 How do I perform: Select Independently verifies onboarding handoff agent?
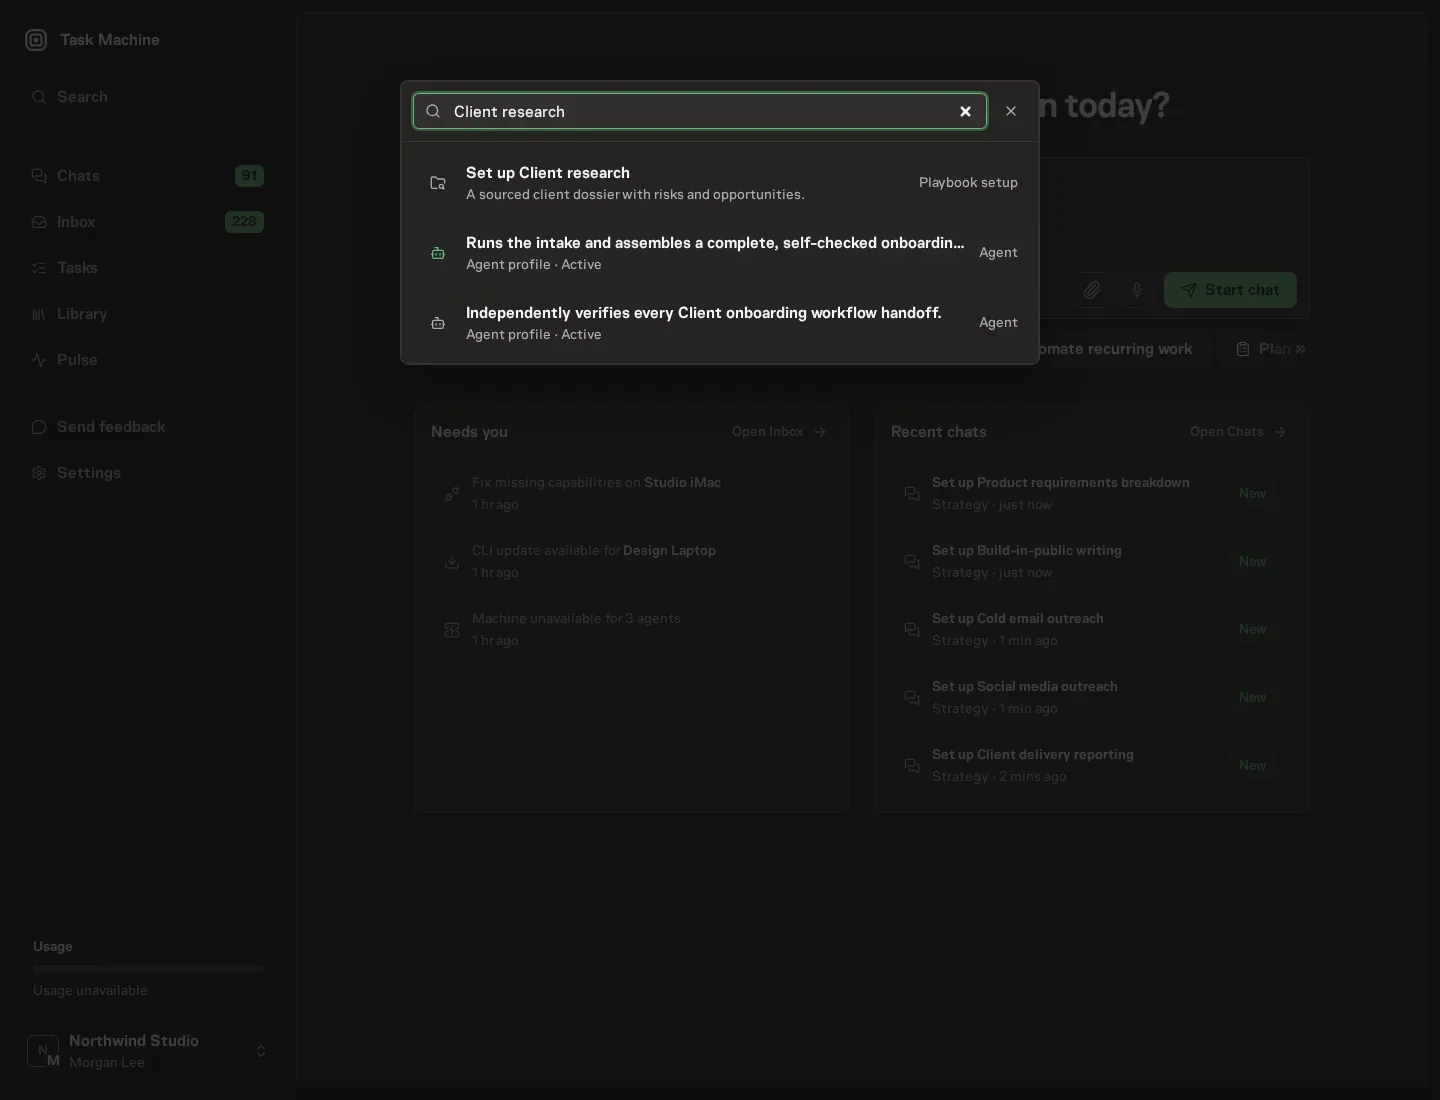(720, 323)
